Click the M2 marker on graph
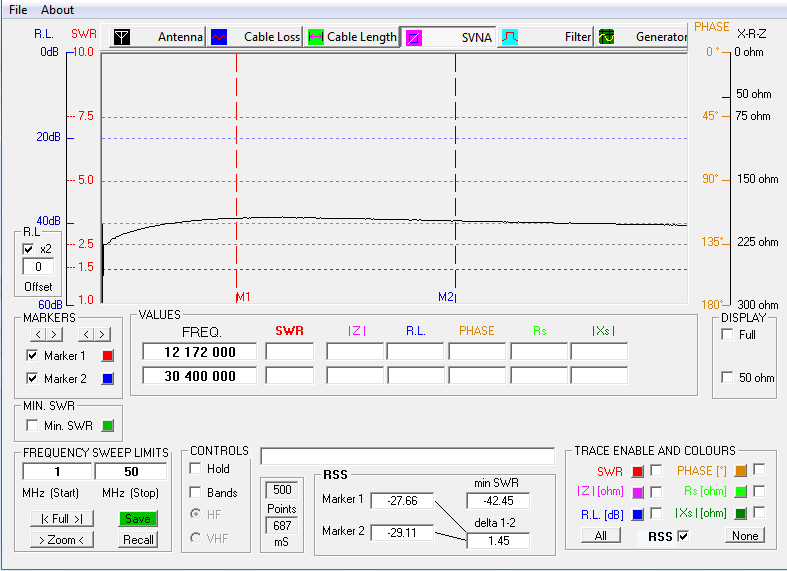The height and width of the screenshot is (571, 787). click(x=446, y=297)
